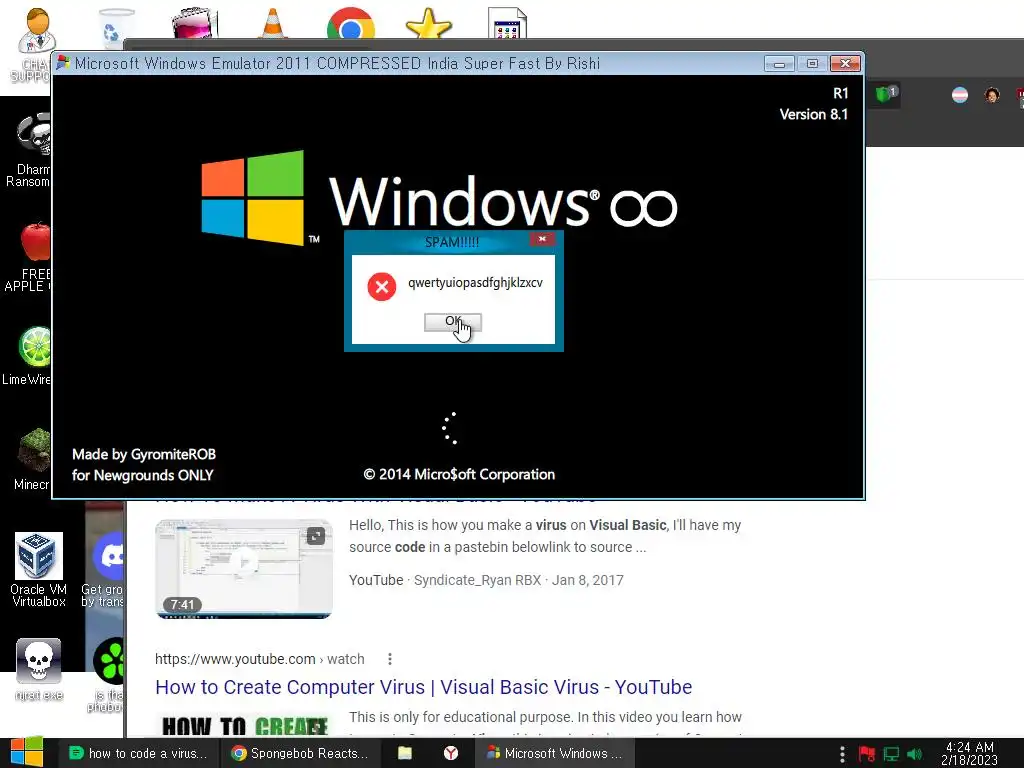Screen dimensions: 1024x768
Task: Select Microsoft Windows taskbar item
Action: click(x=554, y=754)
